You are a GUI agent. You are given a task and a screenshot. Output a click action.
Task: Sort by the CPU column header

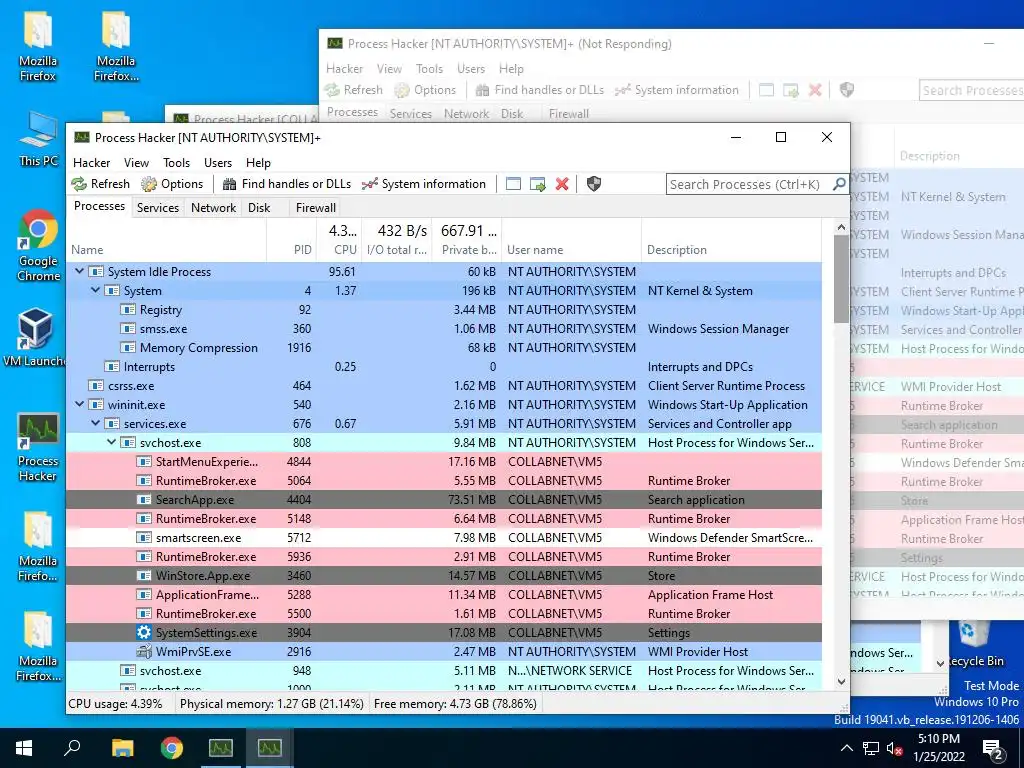[339, 249]
